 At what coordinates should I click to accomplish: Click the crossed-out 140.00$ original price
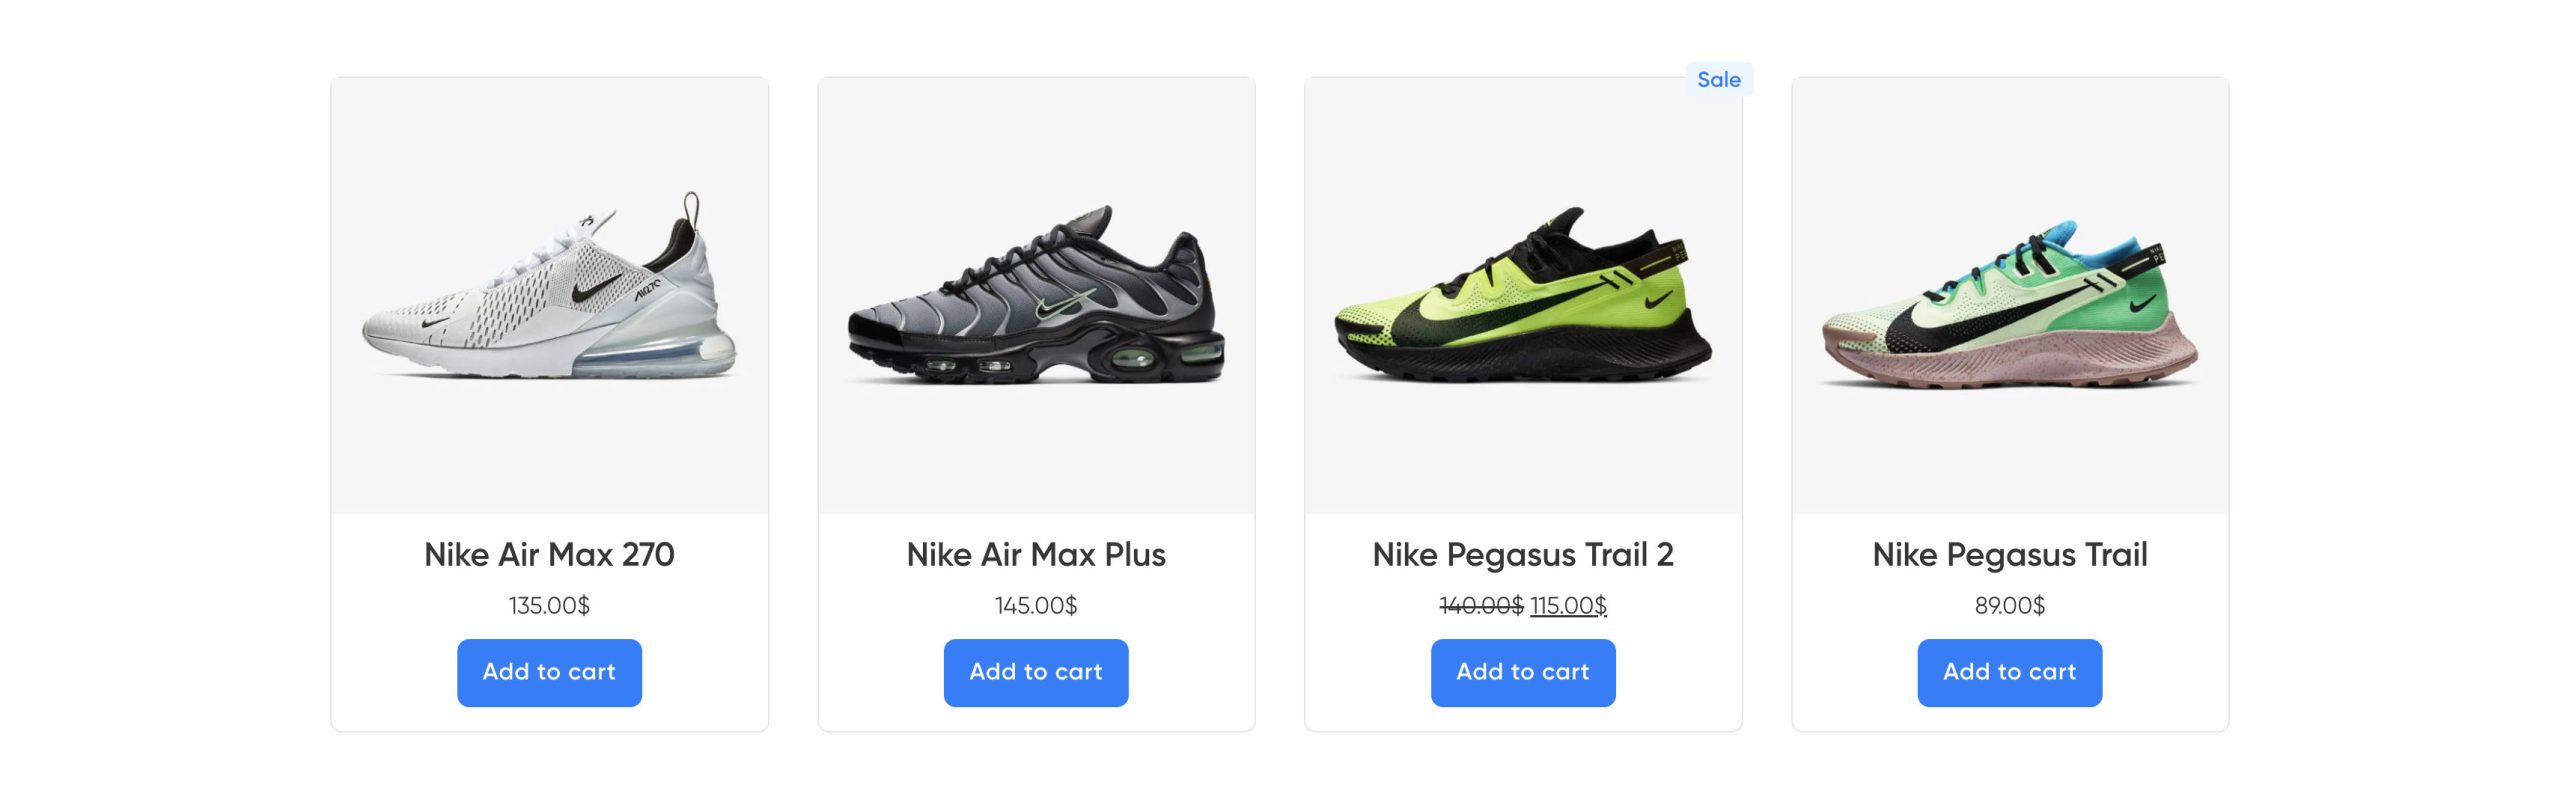[x=1480, y=605]
